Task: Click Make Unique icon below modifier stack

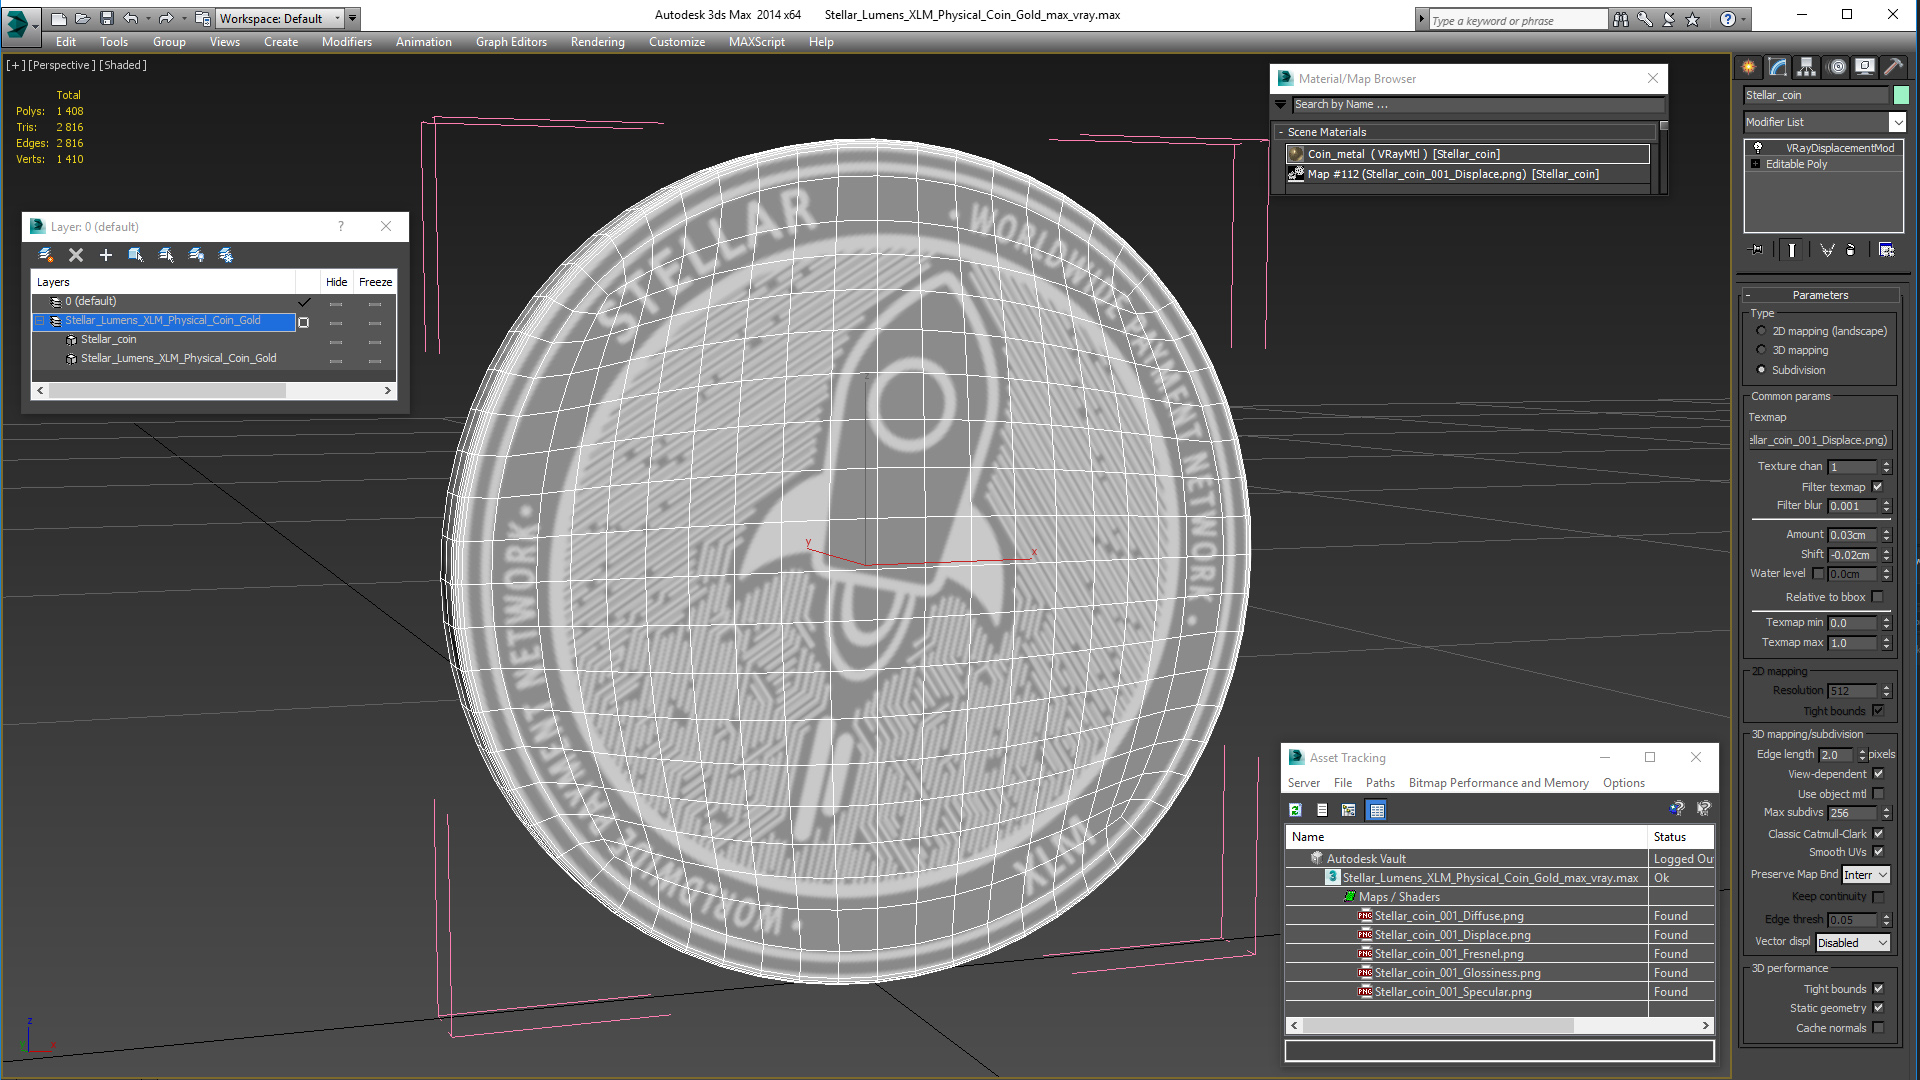Action: 1827,250
